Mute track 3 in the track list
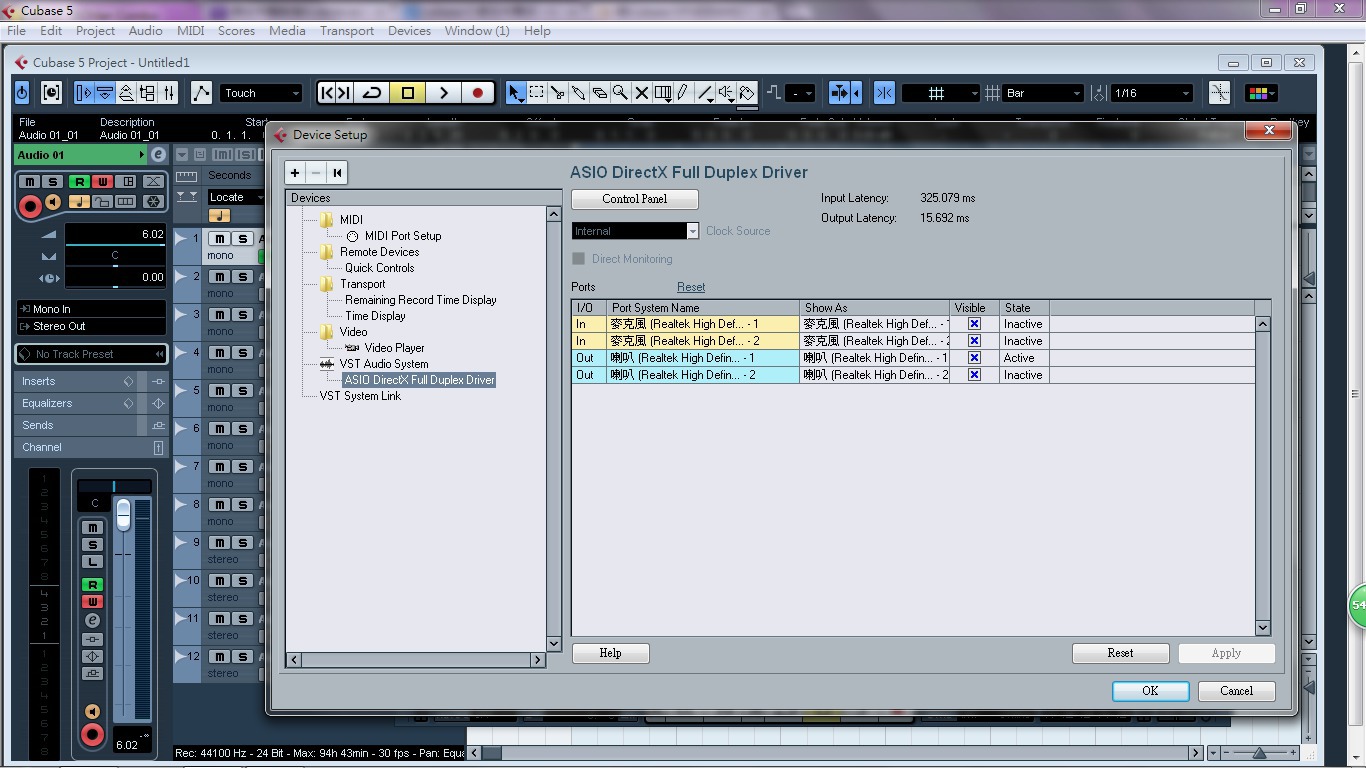This screenshot has width=1366, height=768. (219, 315)
